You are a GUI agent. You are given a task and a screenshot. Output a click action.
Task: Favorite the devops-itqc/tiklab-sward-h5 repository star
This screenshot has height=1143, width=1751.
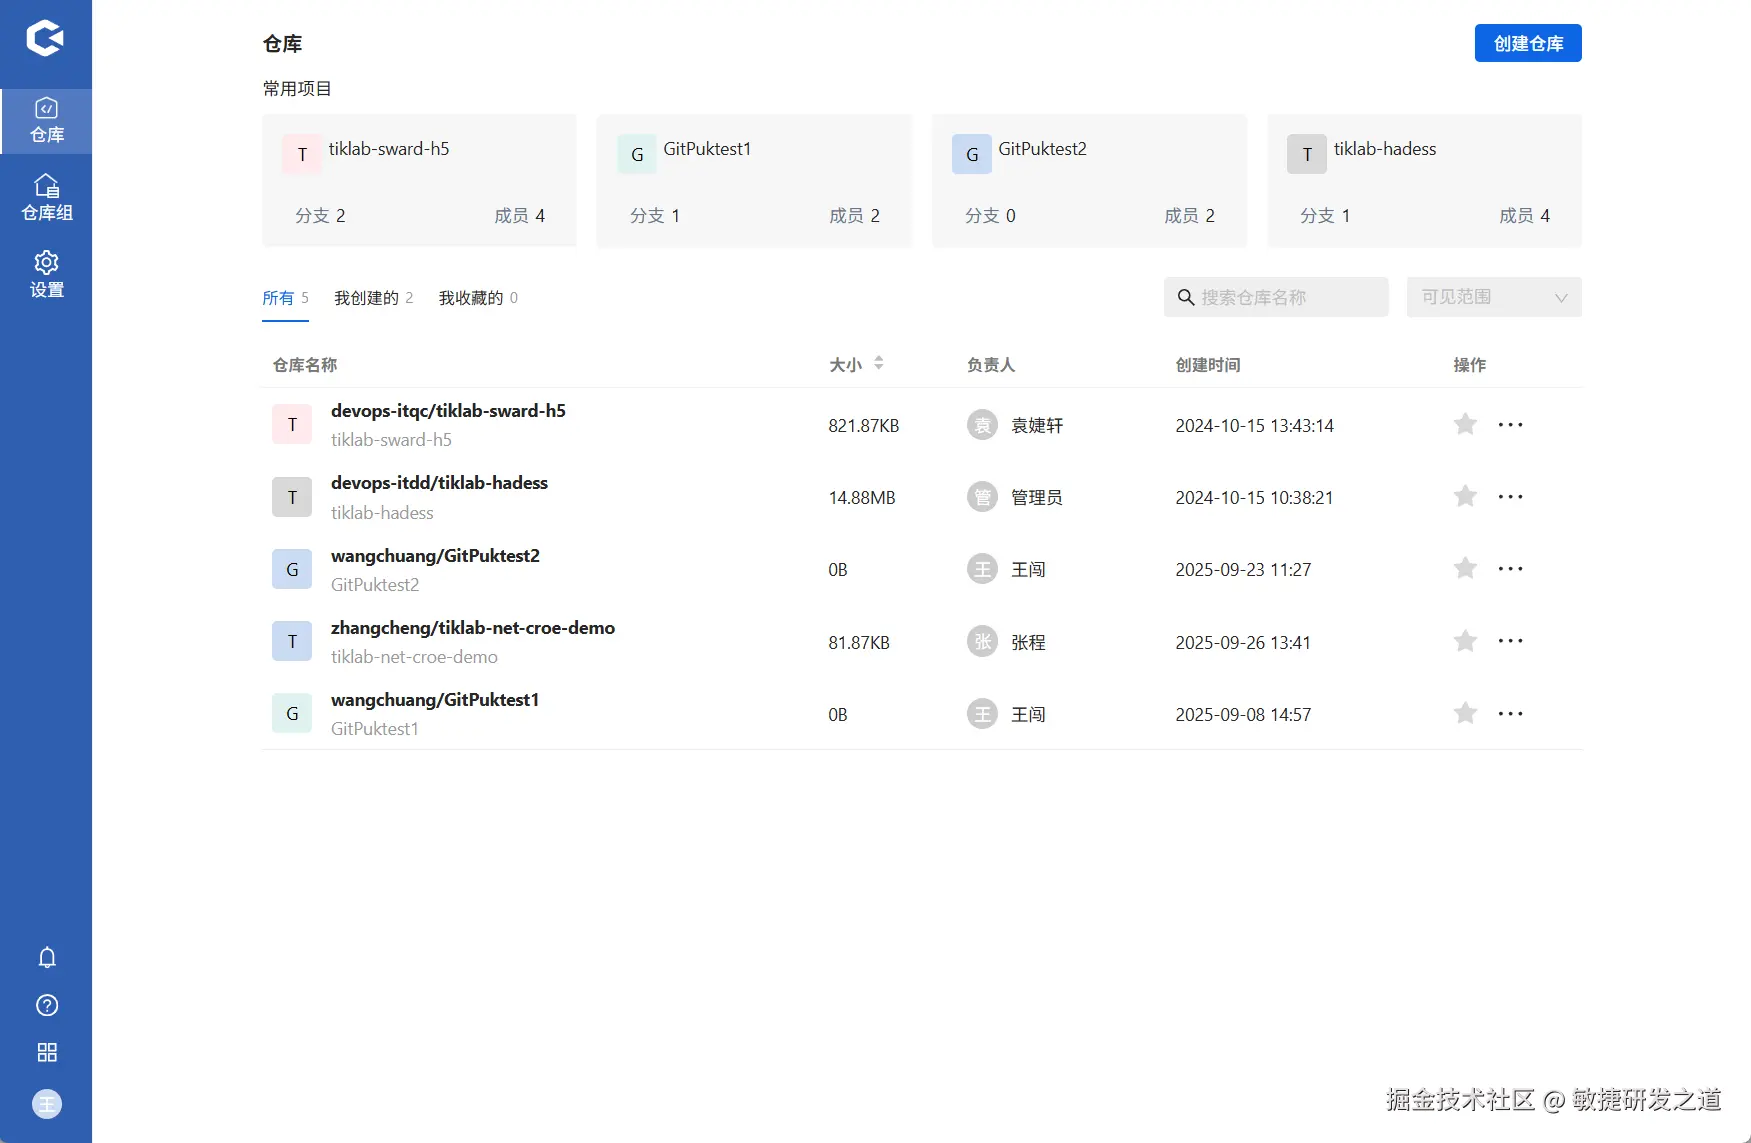coord(1465,424)
